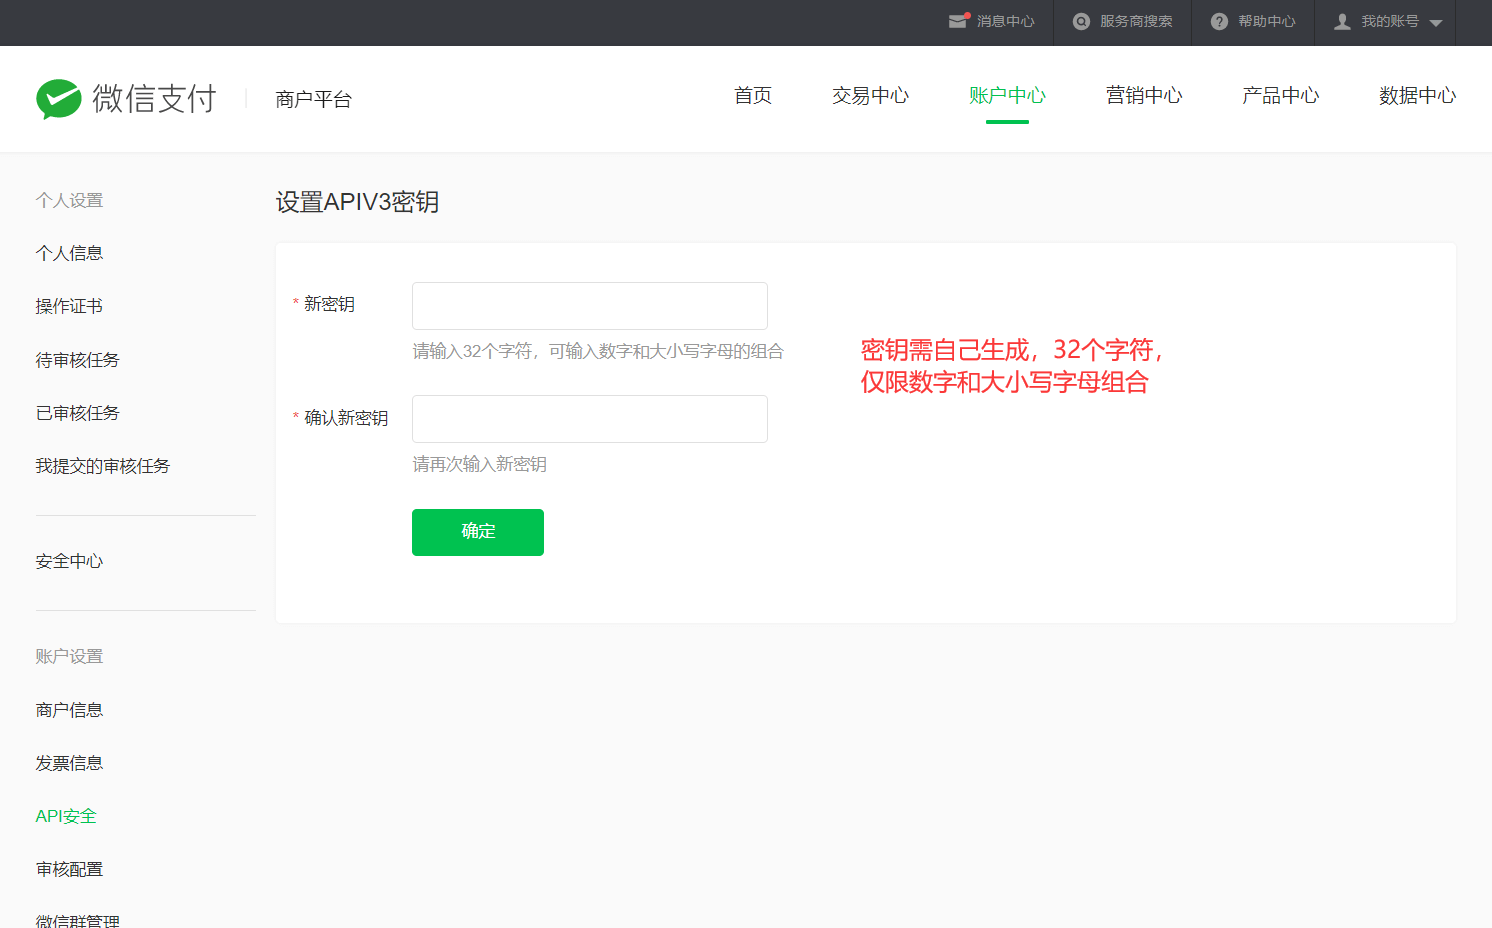Open 个人信息 in the sidebar
Image resolution: width=1492 pixels, height=928 pixels.
69,253
